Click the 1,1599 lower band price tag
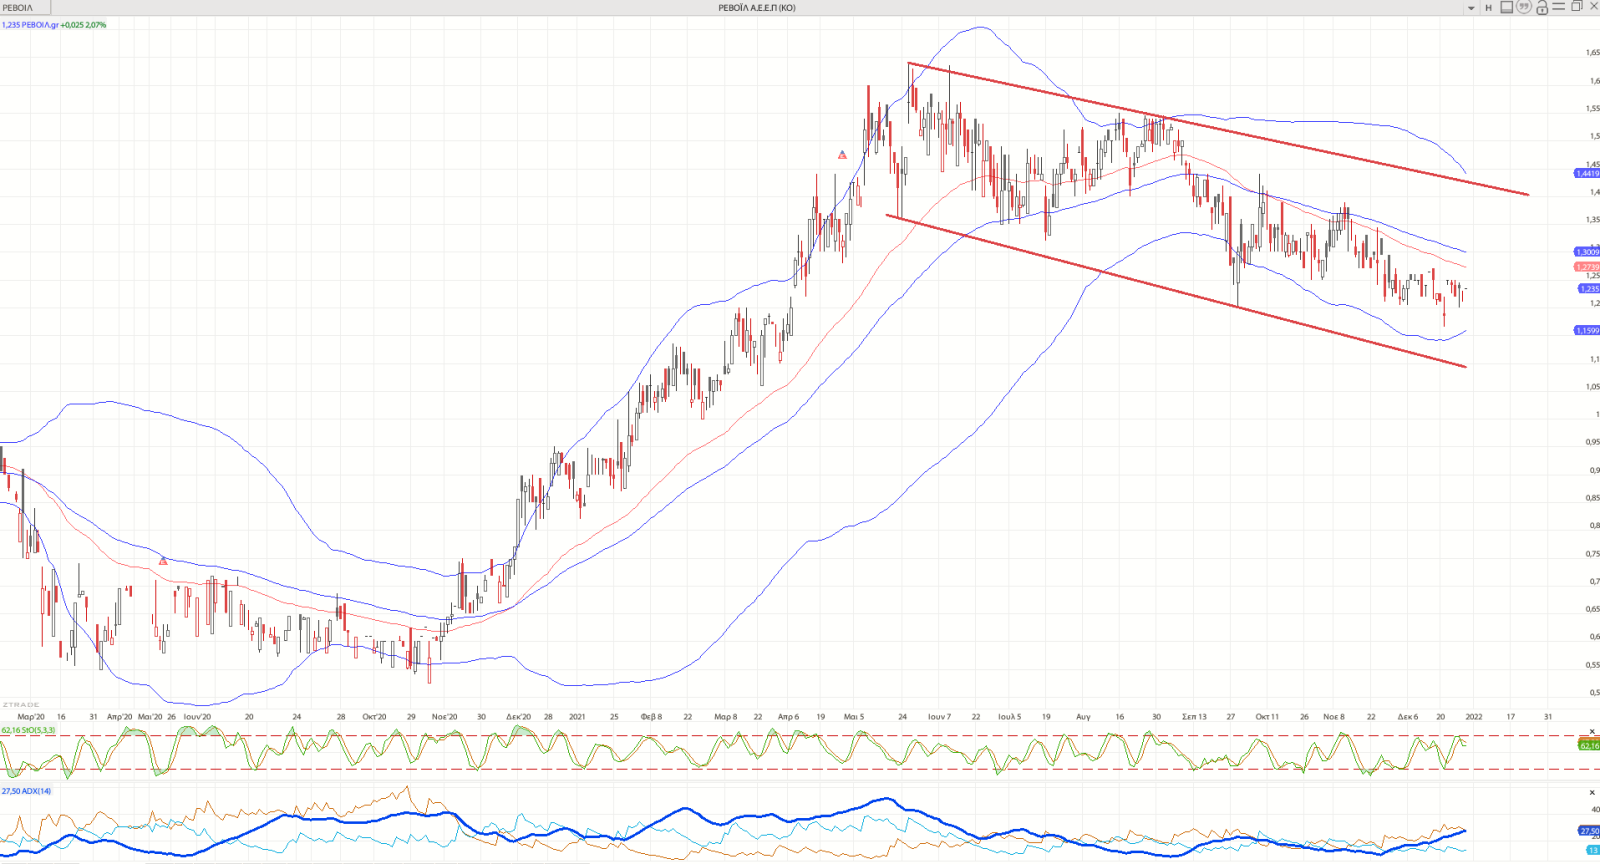This screenshot has height=864, width=1600. pos(1587,330)
